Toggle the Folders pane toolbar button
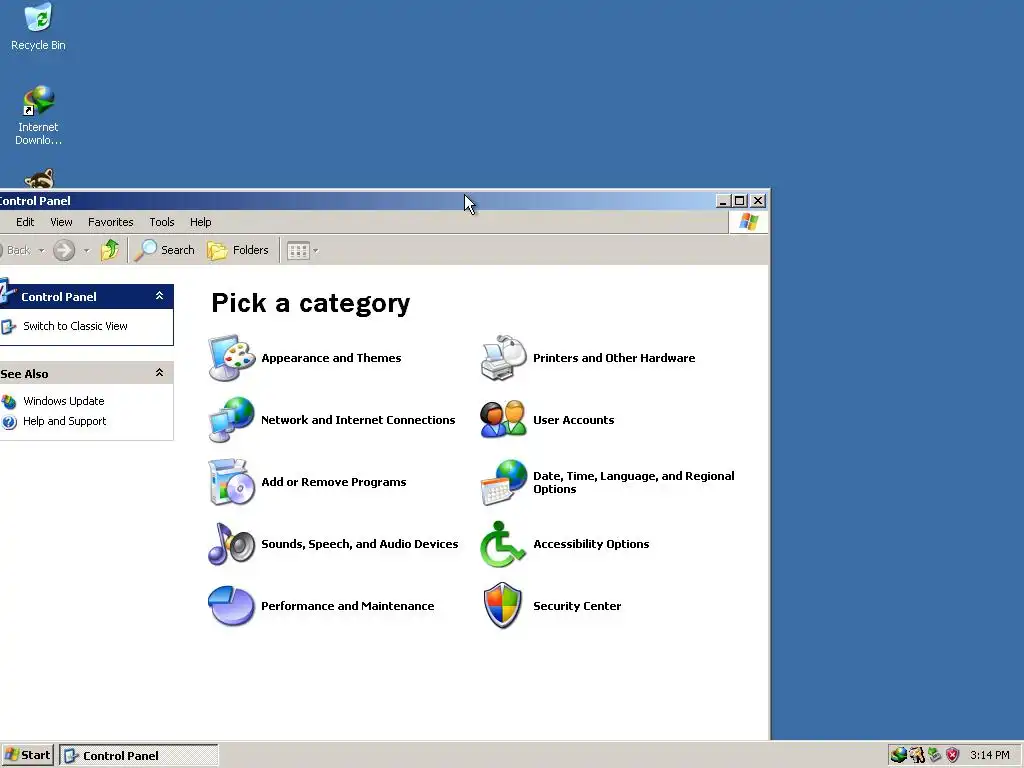This screenshot has width=1024, height=768. pyautogui.click(x=238, y=250)
